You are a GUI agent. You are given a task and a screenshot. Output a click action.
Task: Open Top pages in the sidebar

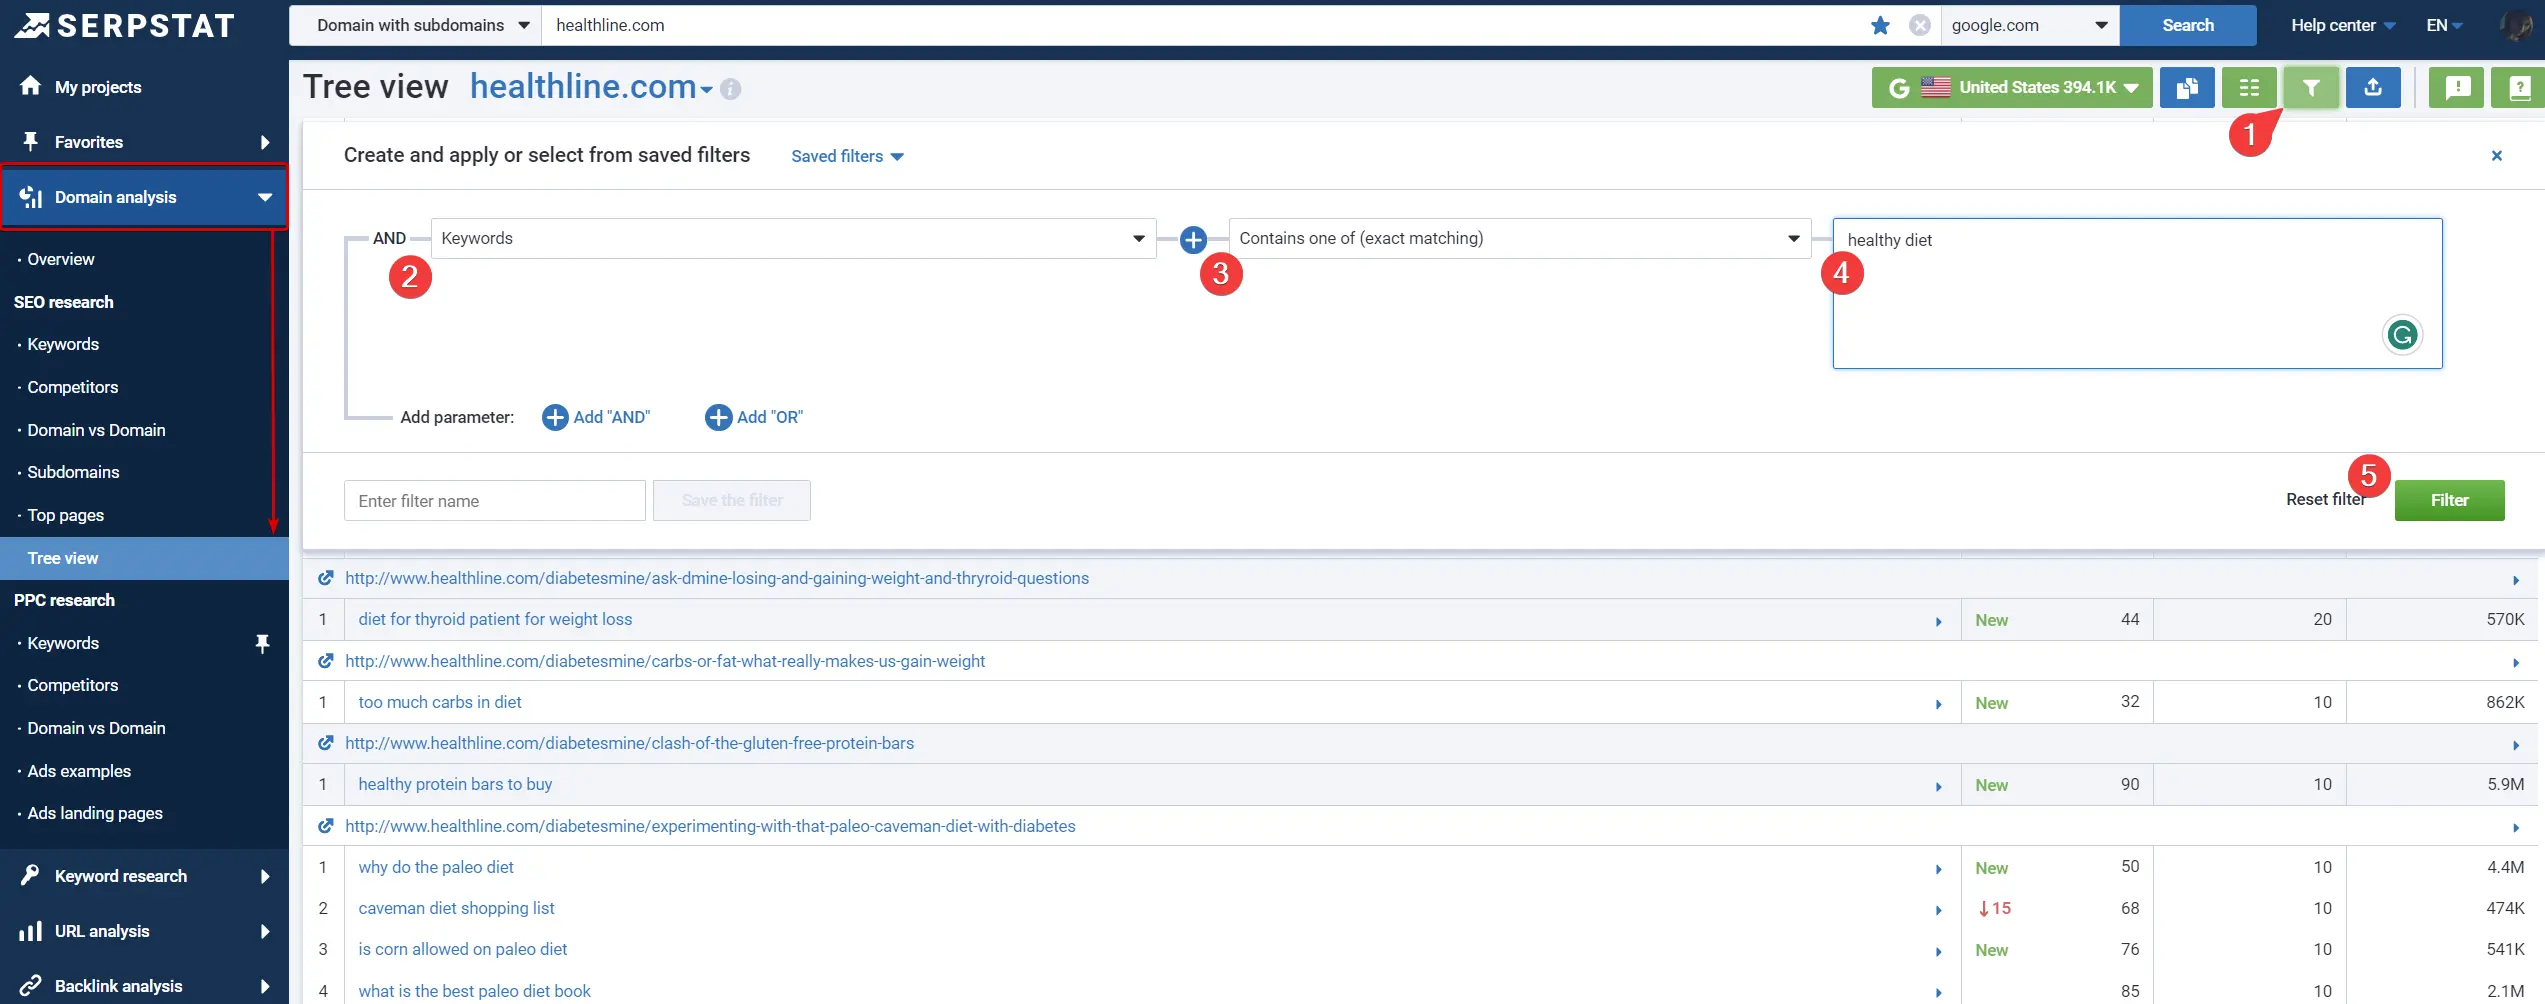(66, 515)
